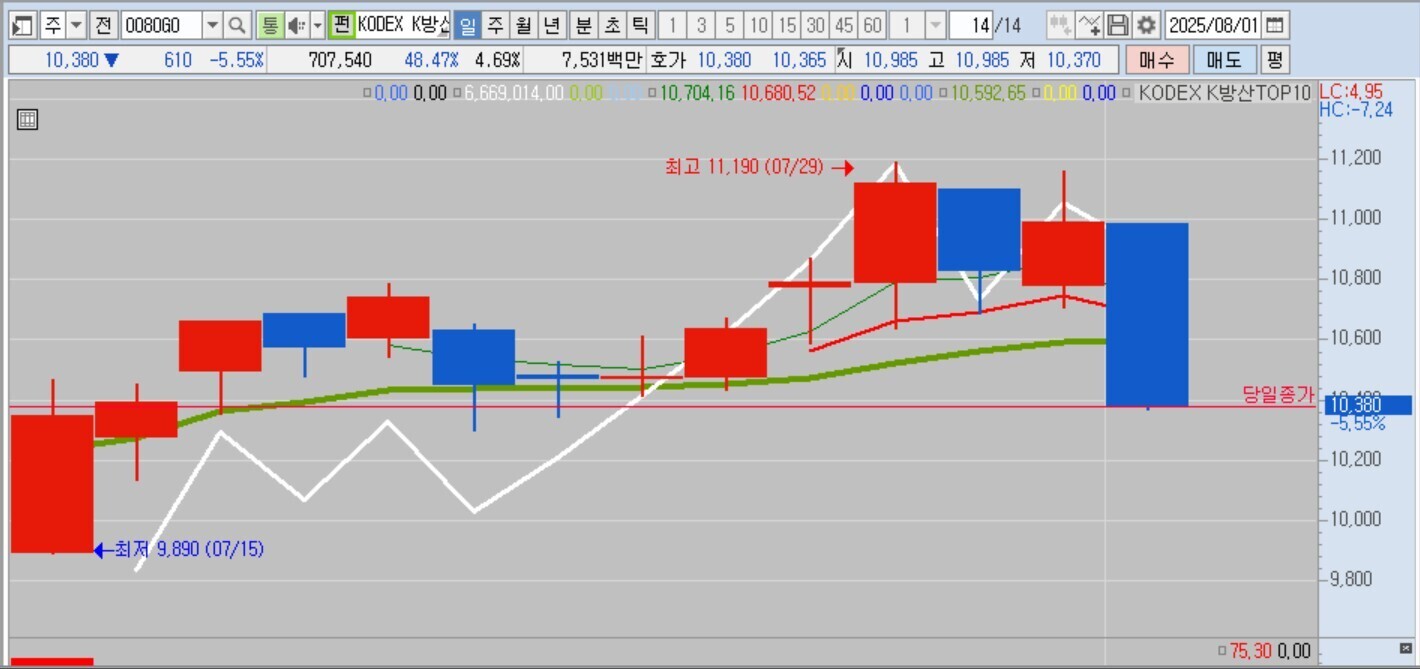Click the window layout icon in the toolbar
Viewport: 1420px width, 669px height.
(x=25, y=25)
